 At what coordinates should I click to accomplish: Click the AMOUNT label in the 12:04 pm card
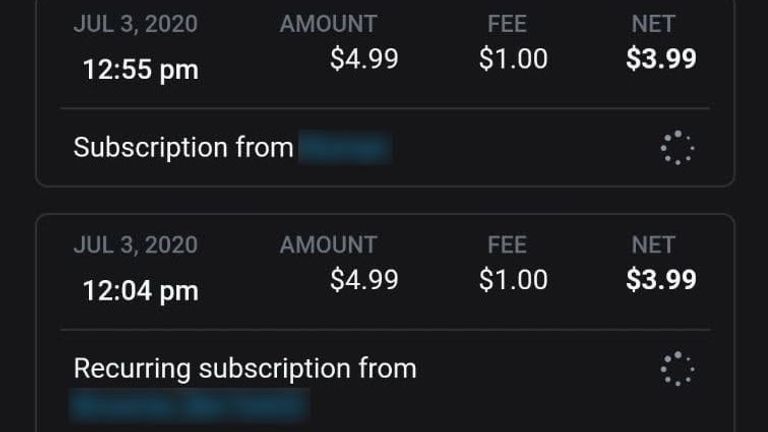click(x=328, y=244)
